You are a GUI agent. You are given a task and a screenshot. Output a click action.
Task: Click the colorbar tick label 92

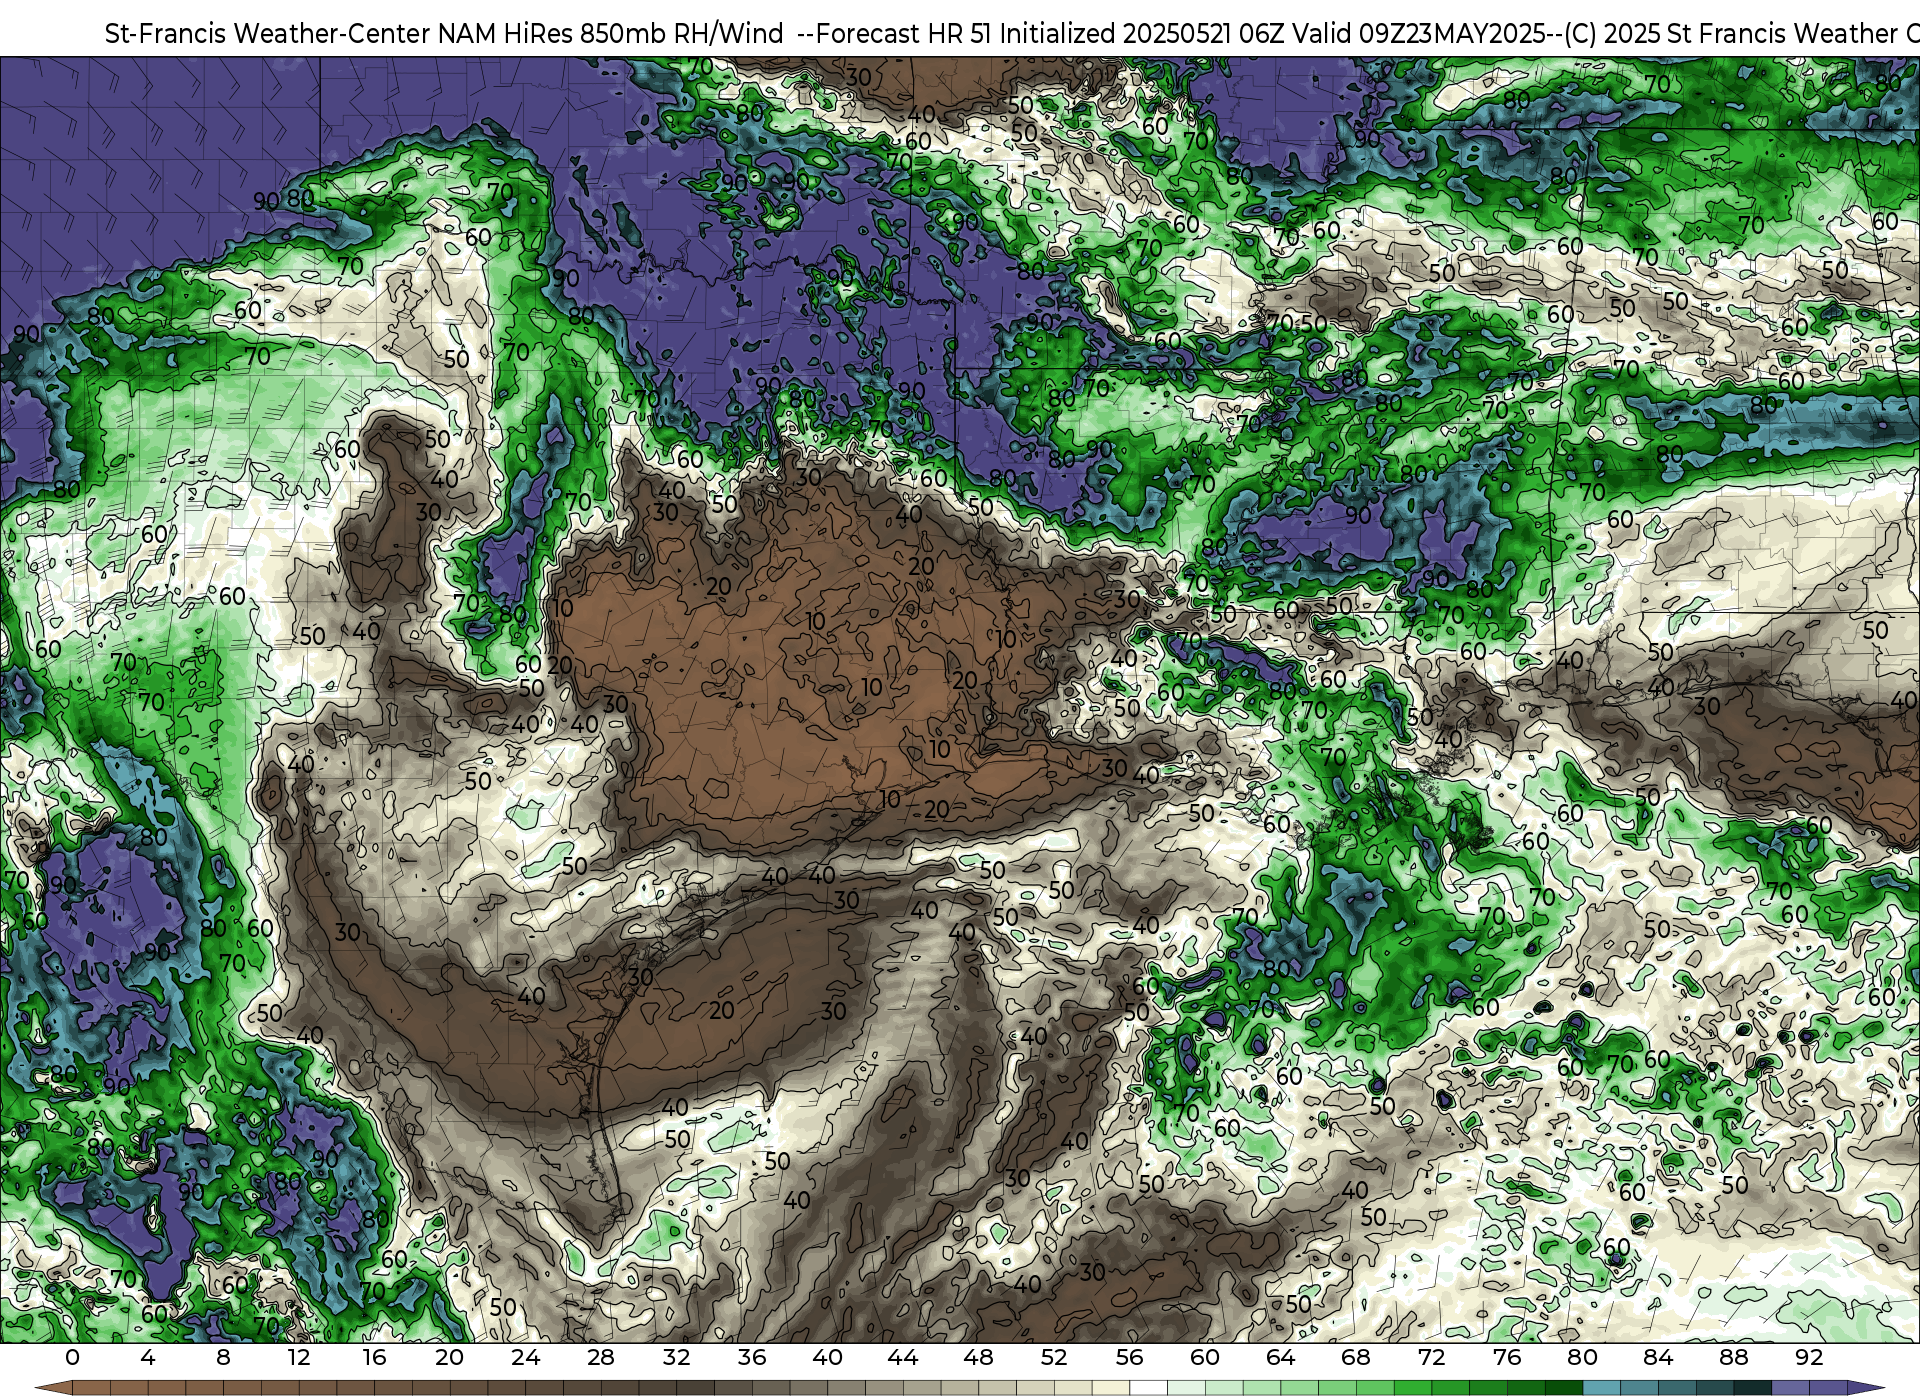(x=1809, y=1357)
